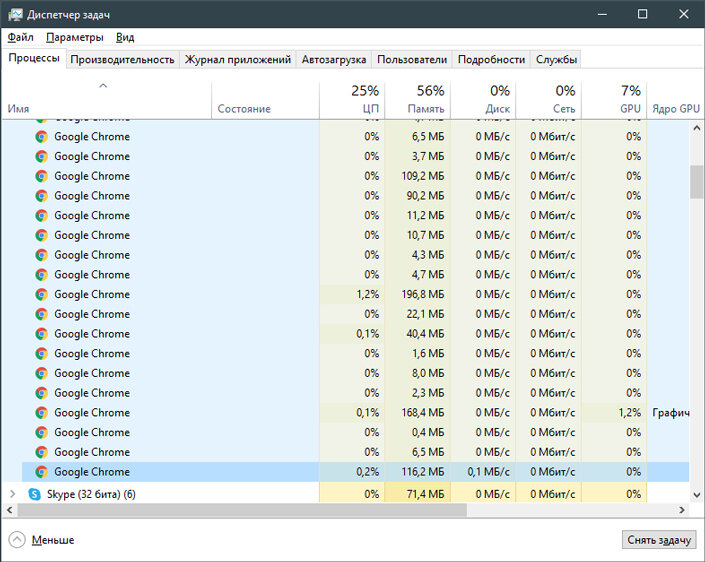The width and height of the screenshot is (705, 562).
Task: Sort by the ЦП column header
Action: tap(352, 100)
